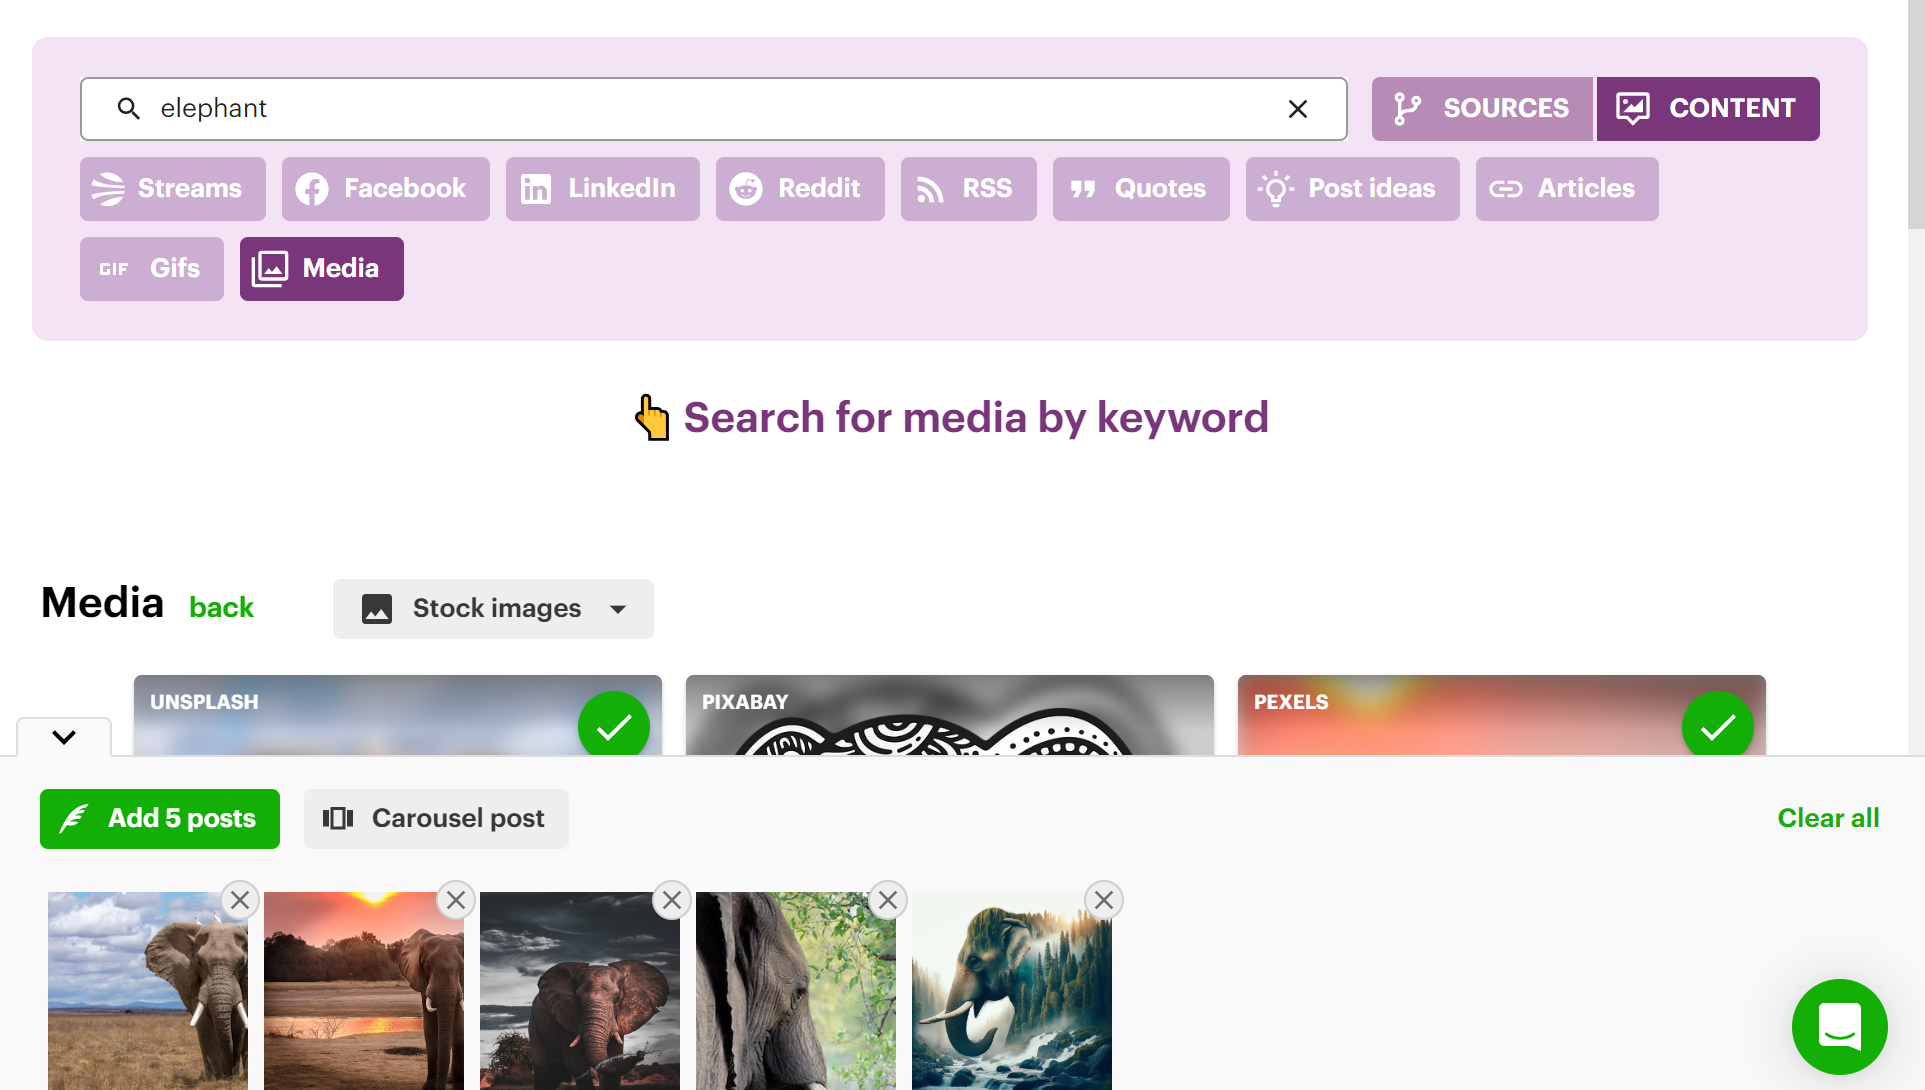Switch to the CONTENT tab

[1708, 108]
